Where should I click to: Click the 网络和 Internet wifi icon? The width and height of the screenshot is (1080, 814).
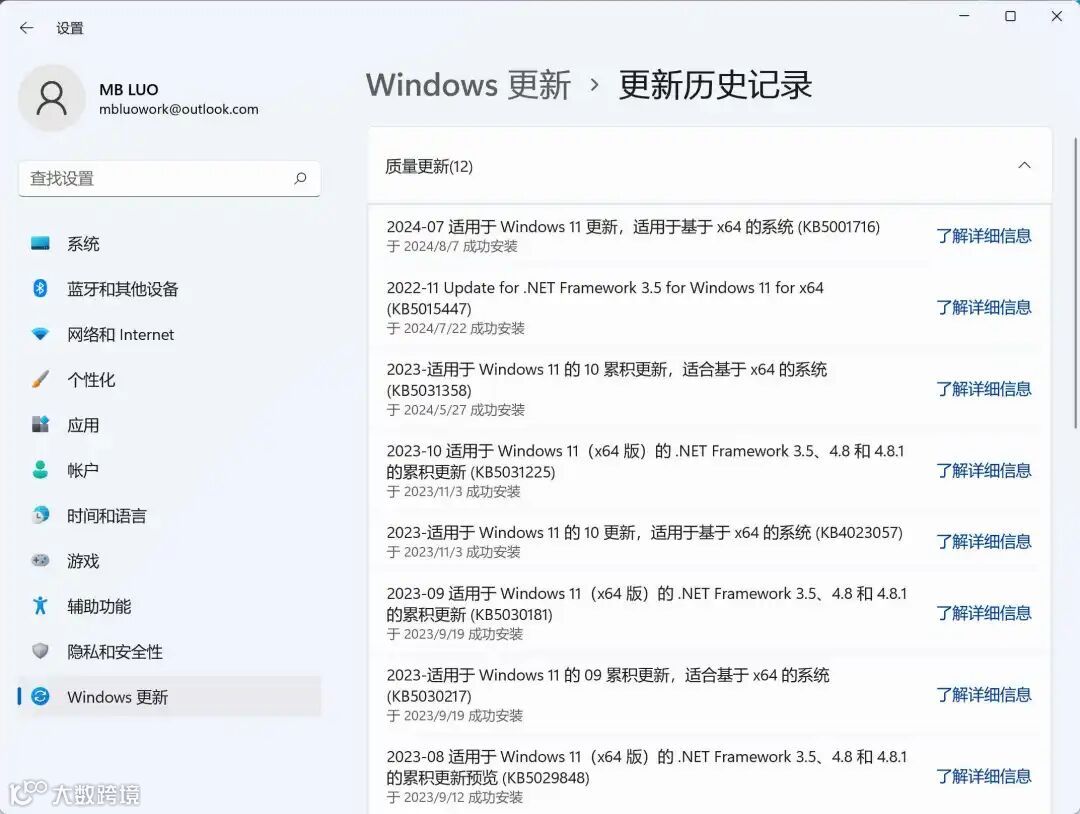pos(40,334)
